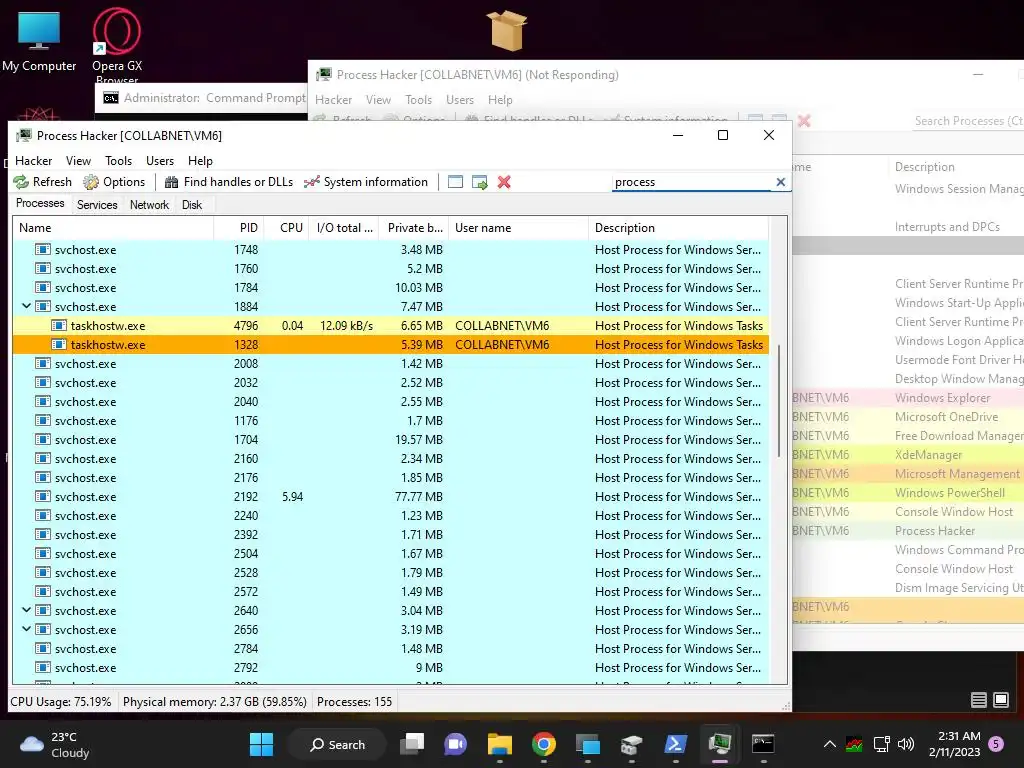Open the Hacker menu in the front window
Viewport: 1024px width, 768px height.
point(33,161)
